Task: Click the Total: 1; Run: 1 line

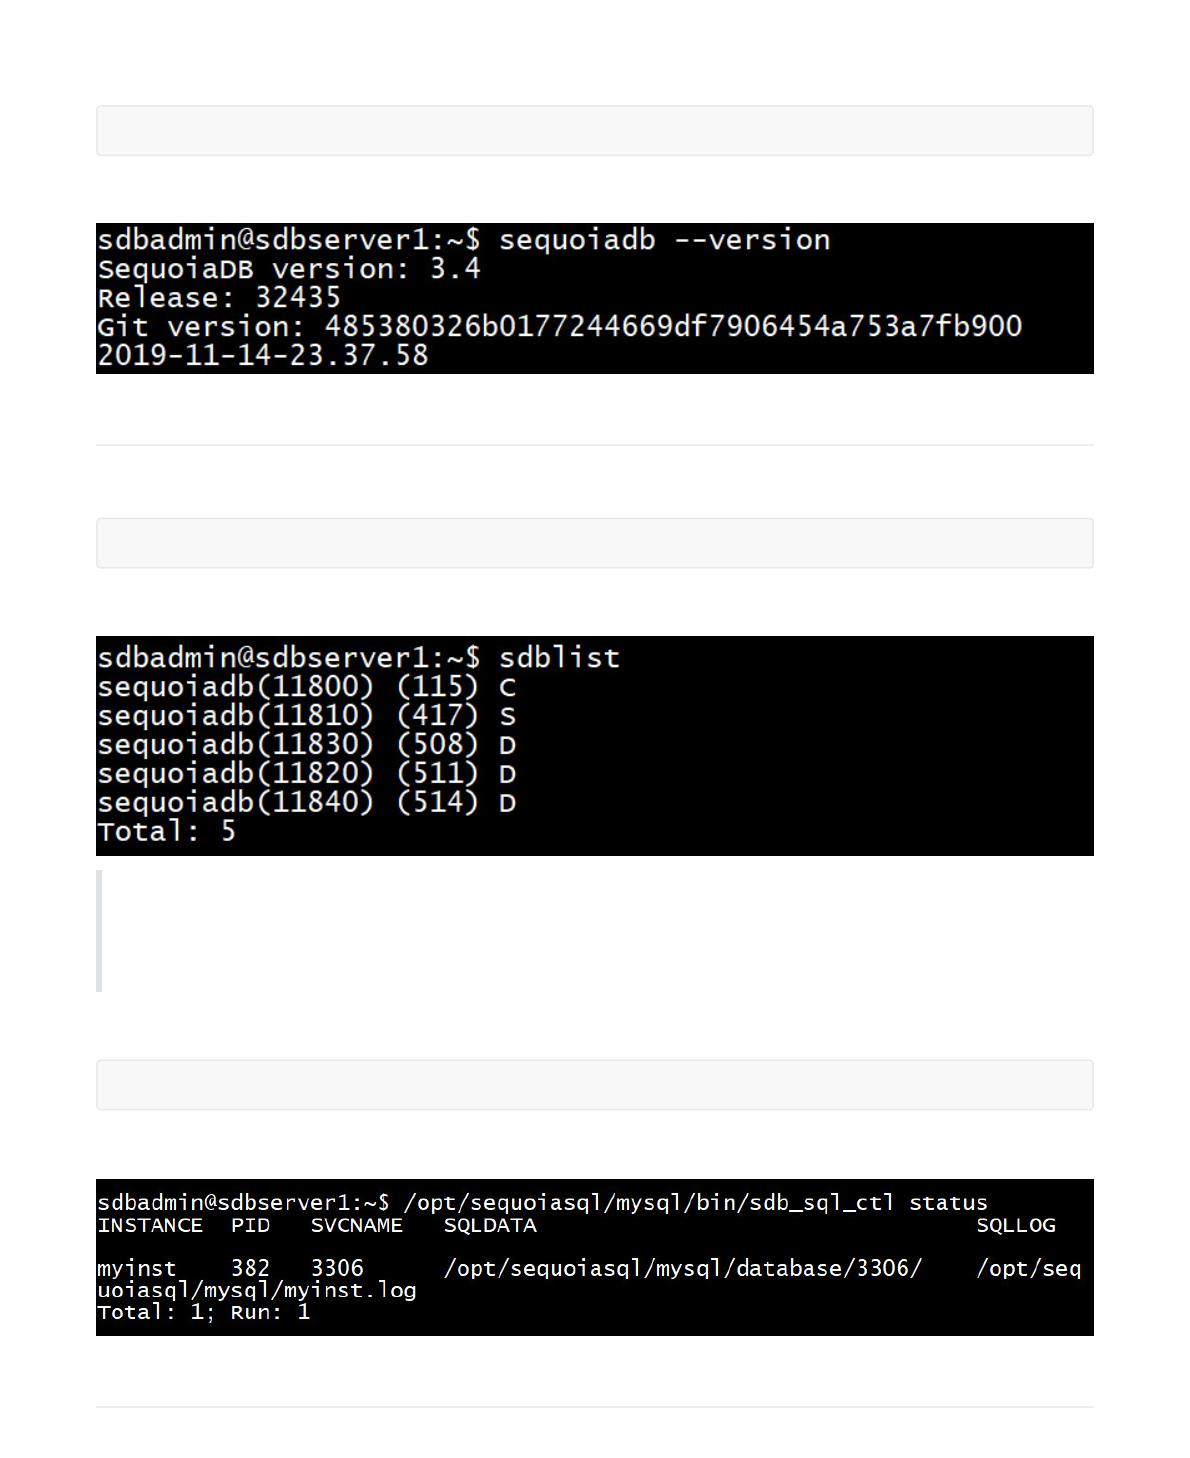Action: 204,1312
